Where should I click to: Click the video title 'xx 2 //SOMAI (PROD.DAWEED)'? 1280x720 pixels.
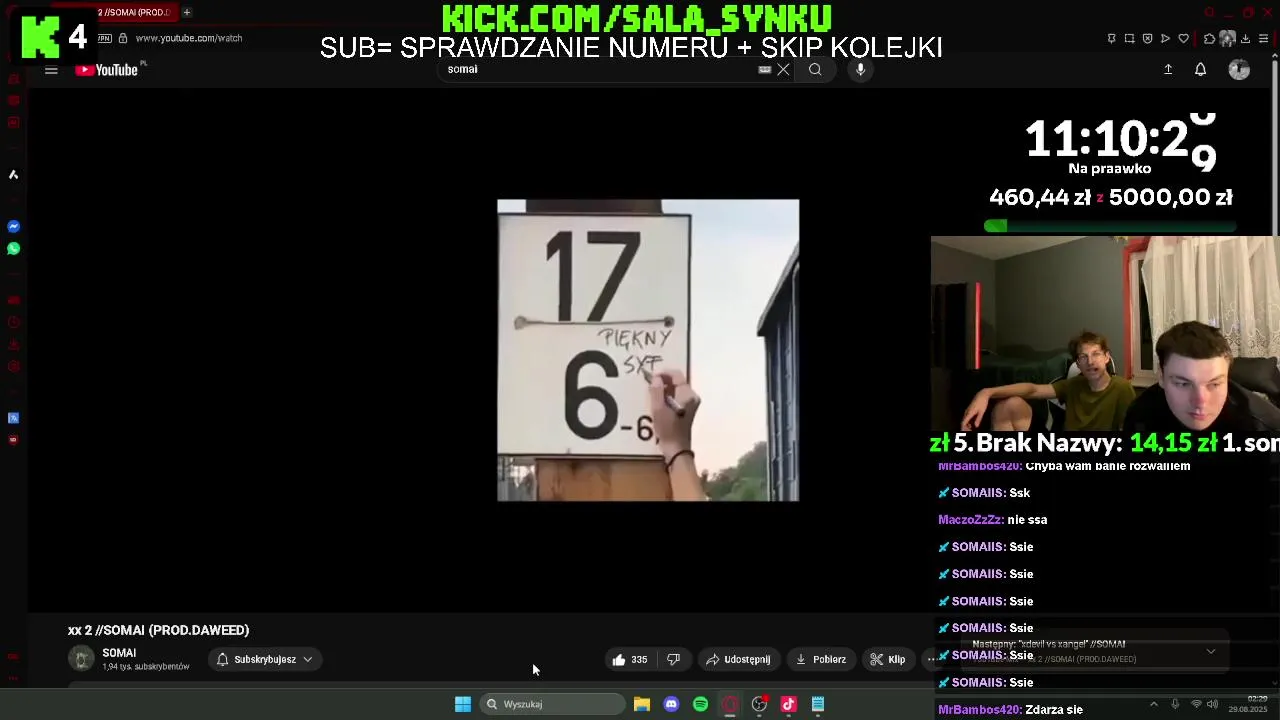(158, 630)
